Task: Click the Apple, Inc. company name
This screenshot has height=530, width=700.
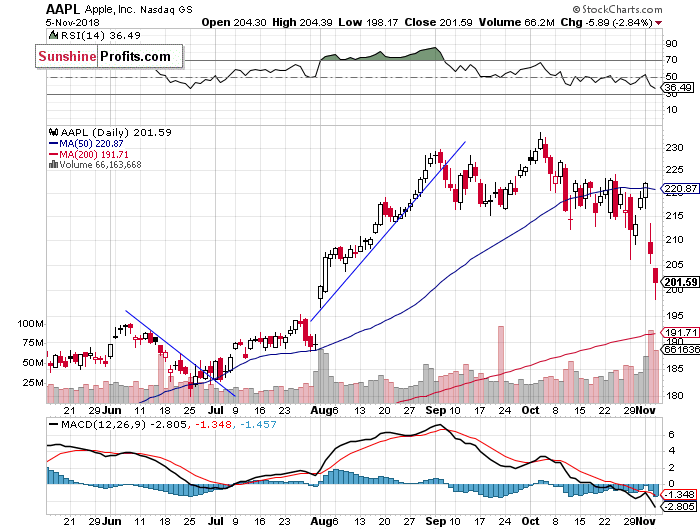Action: pyautogui.click(x=110, y=9)
